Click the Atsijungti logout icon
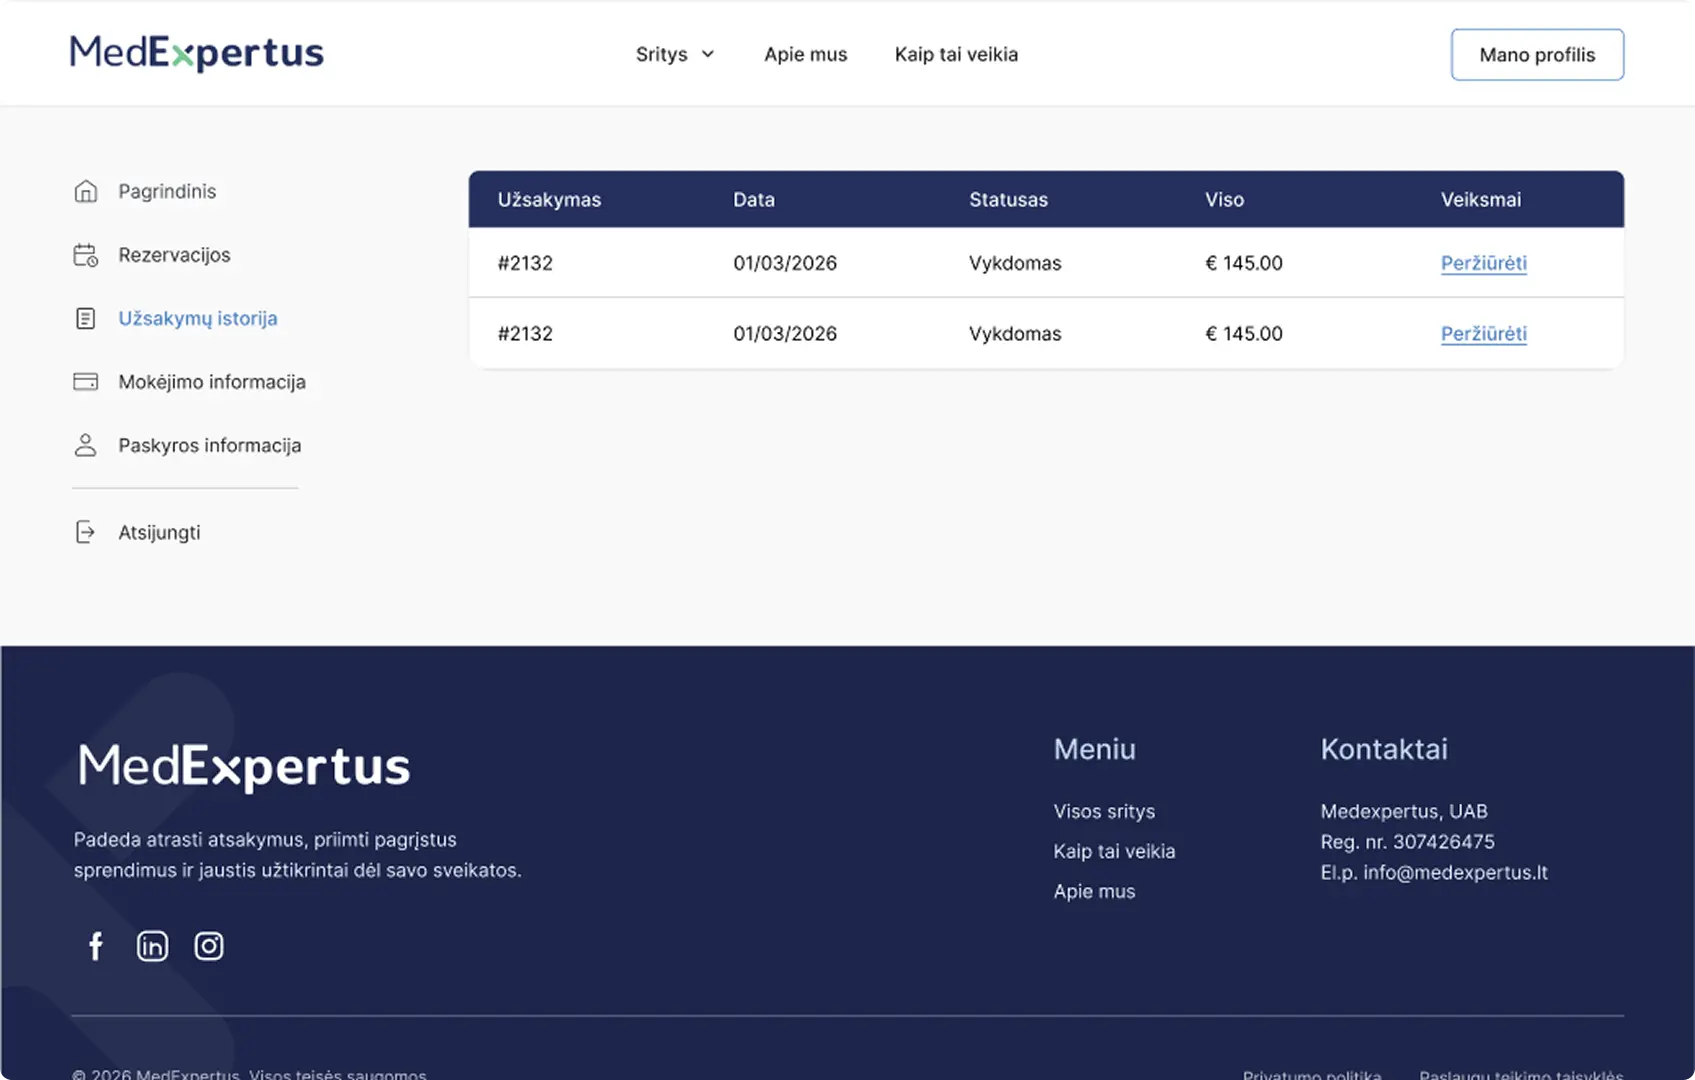Screen dimensions: 1695x1080 (x=86, y=532)
